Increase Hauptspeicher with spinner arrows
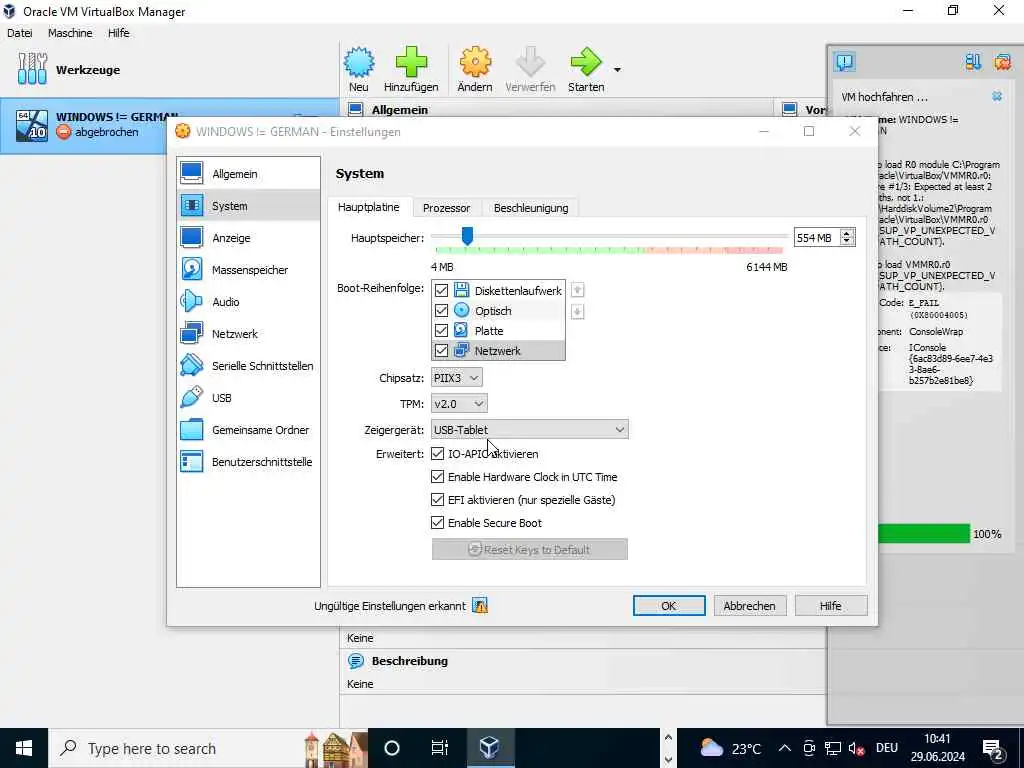The width and height of the screenshot is (1024, 768). tap(847, 233)
